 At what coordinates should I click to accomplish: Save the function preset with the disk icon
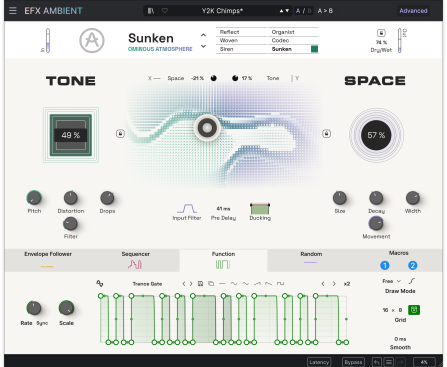pos(200,284)
